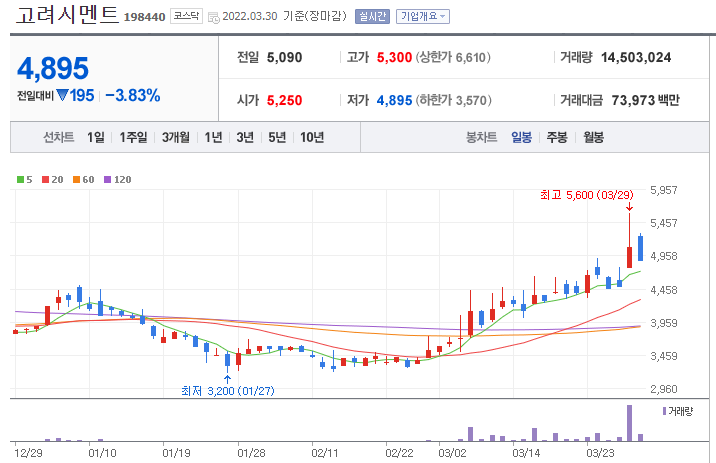Click the 전일 value 5,090
The height and width of the screenshot is (463, 716).
coord(284,58)
